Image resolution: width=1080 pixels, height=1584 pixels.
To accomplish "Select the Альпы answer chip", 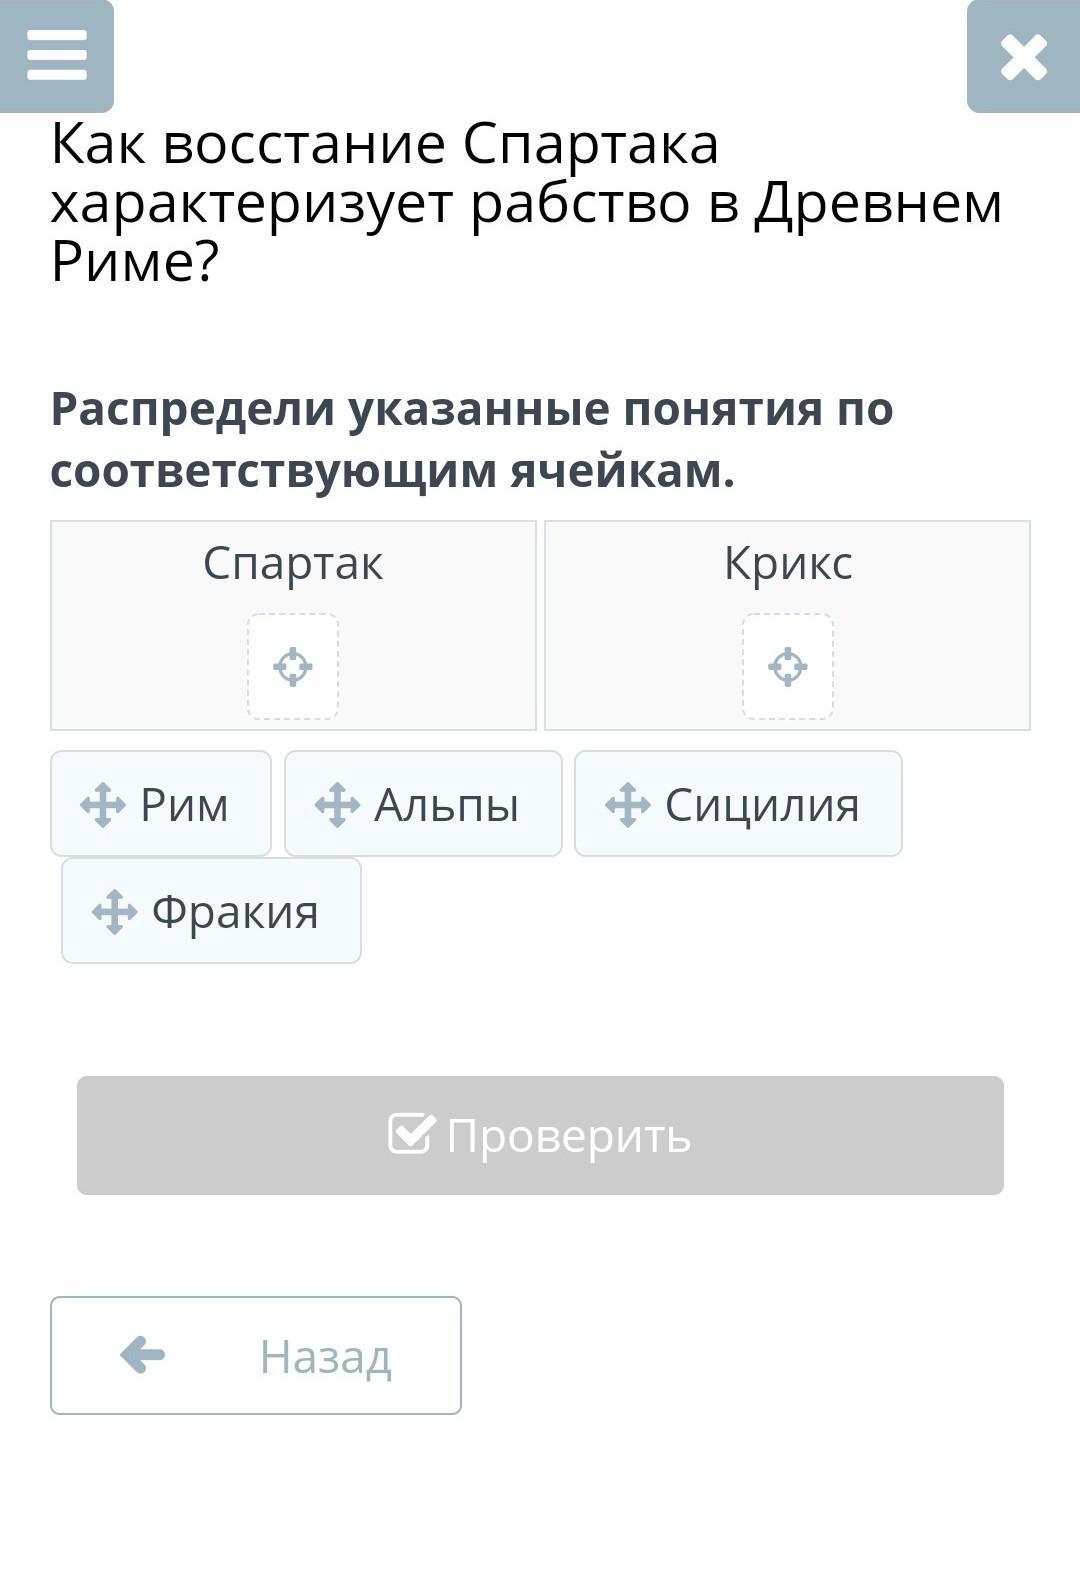I will click(x=423, y=804).
